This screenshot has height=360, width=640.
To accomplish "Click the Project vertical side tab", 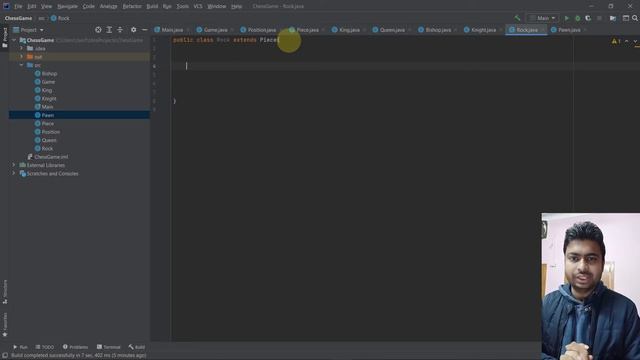I will [x=5, y=38].
